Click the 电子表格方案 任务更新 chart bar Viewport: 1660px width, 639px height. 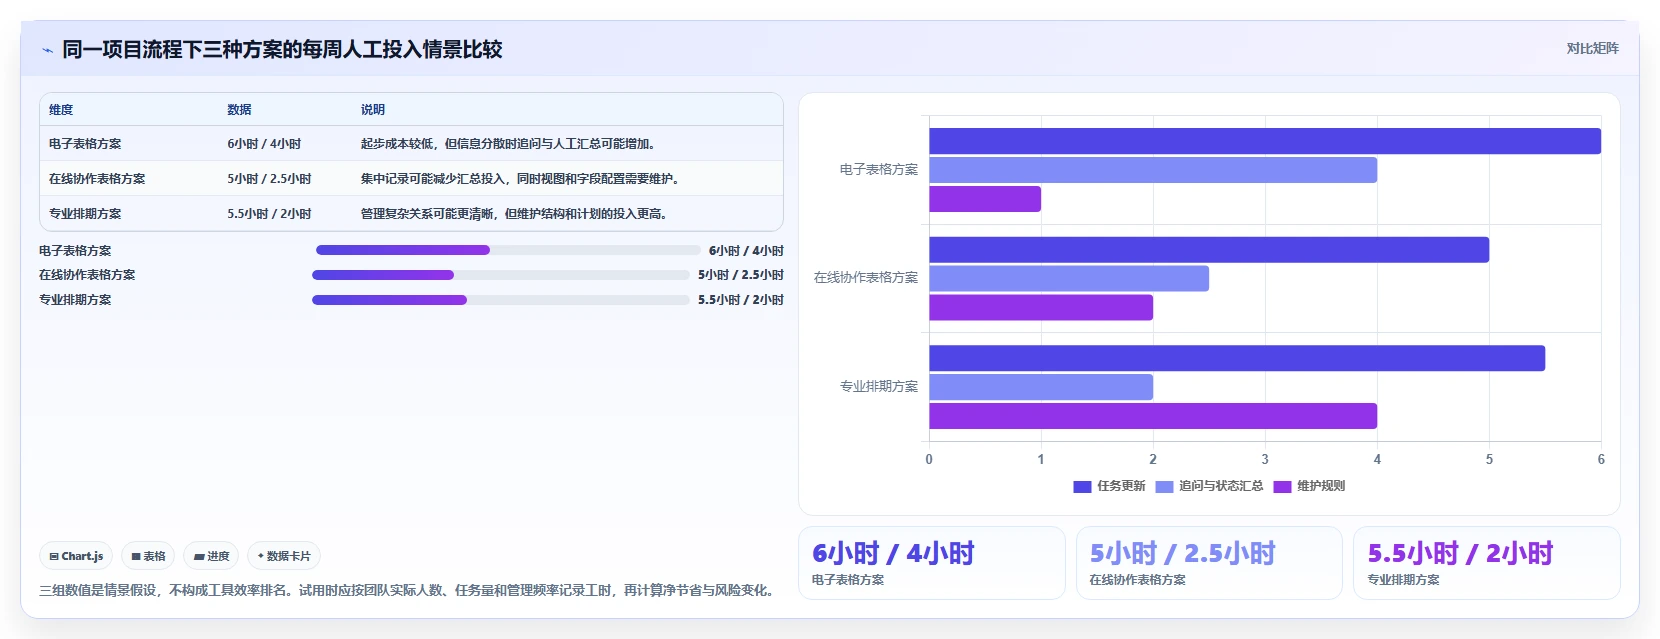1265,141
